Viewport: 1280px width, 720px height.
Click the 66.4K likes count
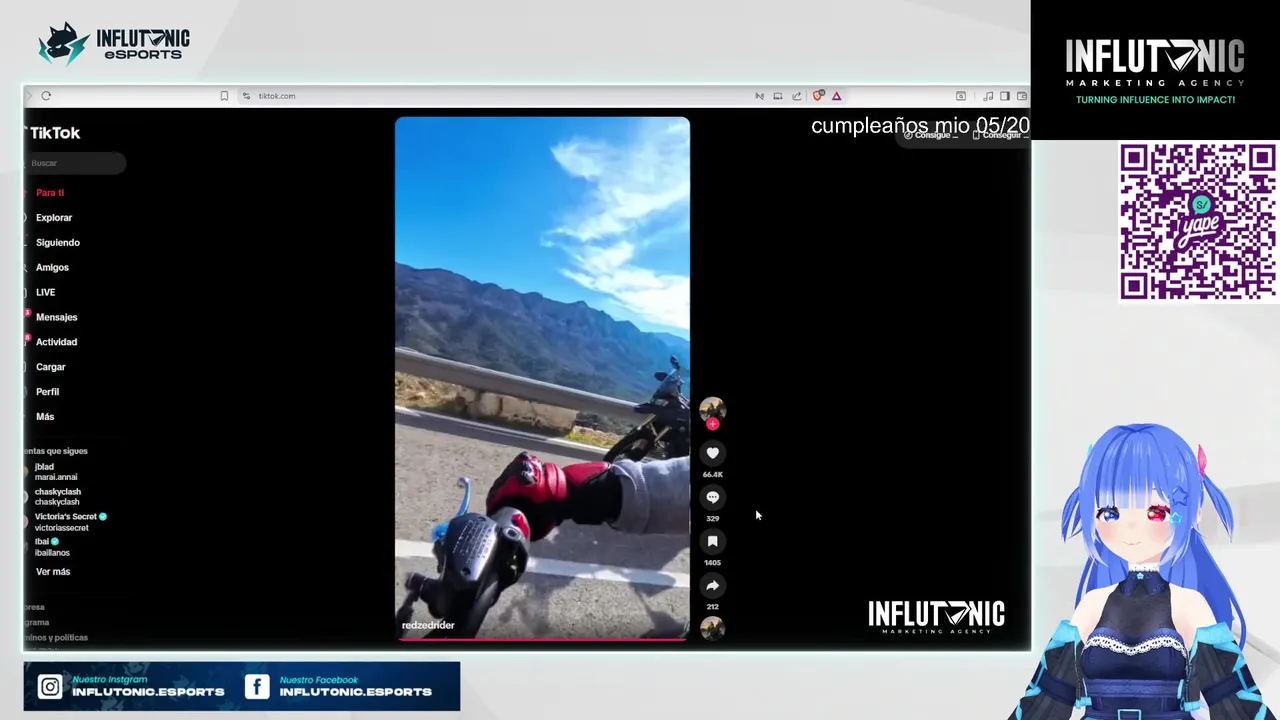tap(712, 474)
